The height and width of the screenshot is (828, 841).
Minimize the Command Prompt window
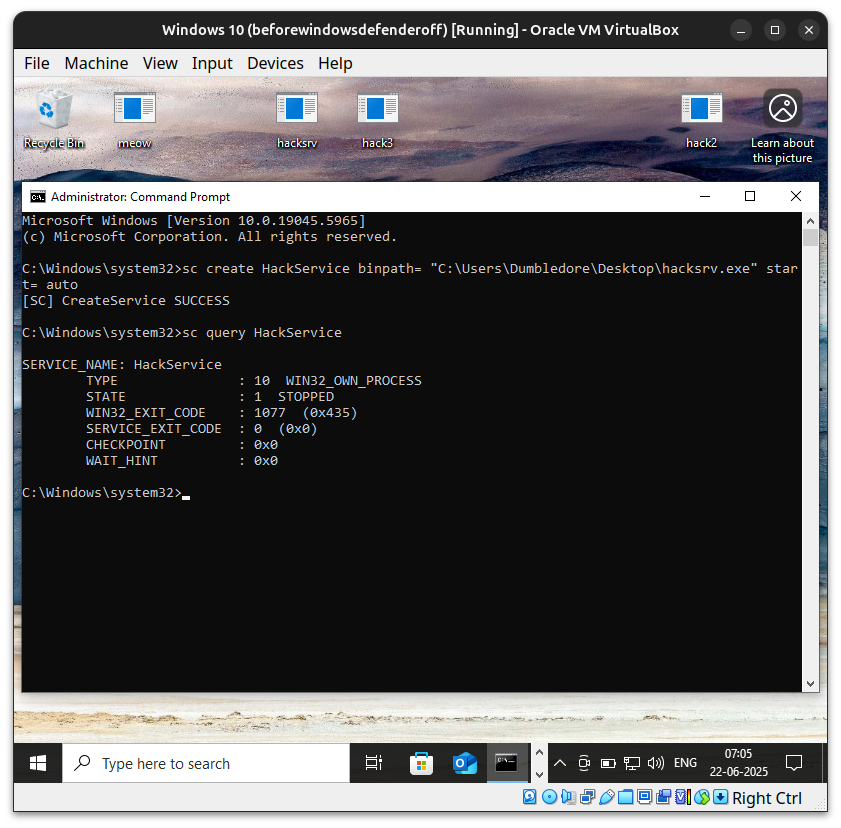pyautogui.click(x=705, y=196)
